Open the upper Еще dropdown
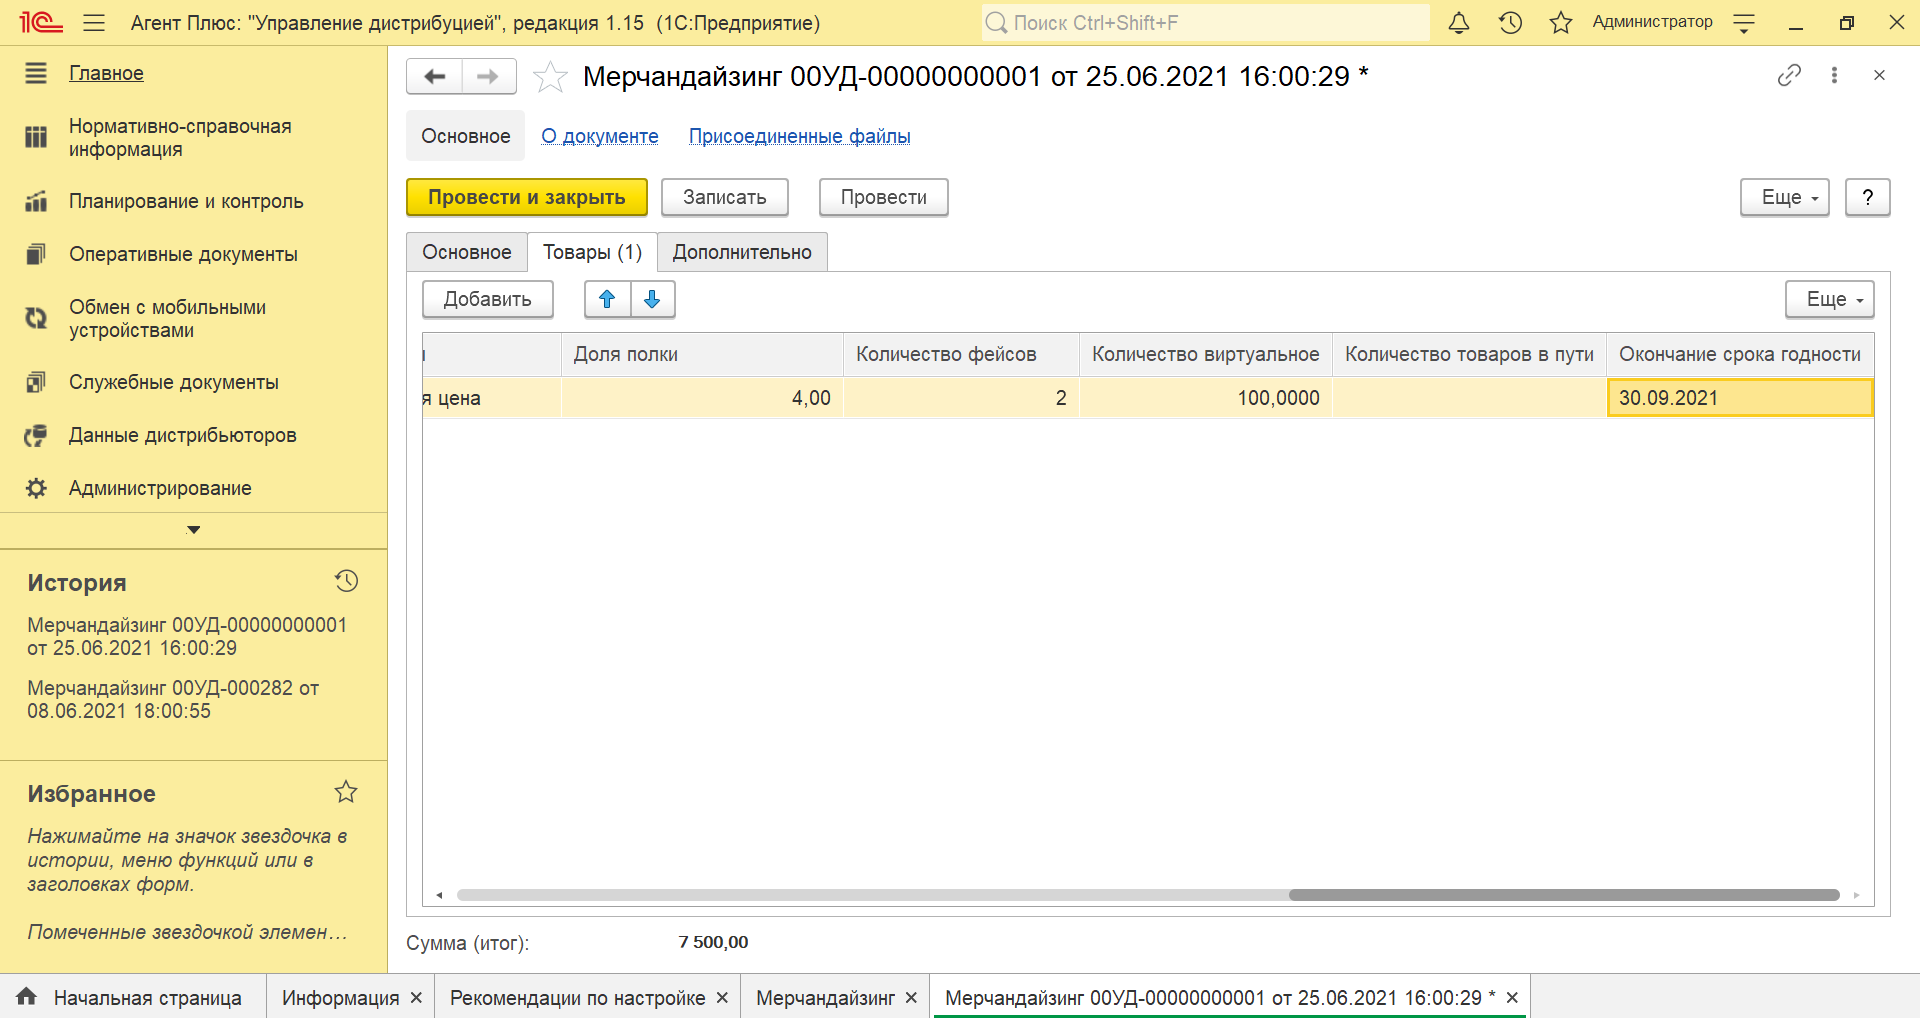 pos(1785,197)
